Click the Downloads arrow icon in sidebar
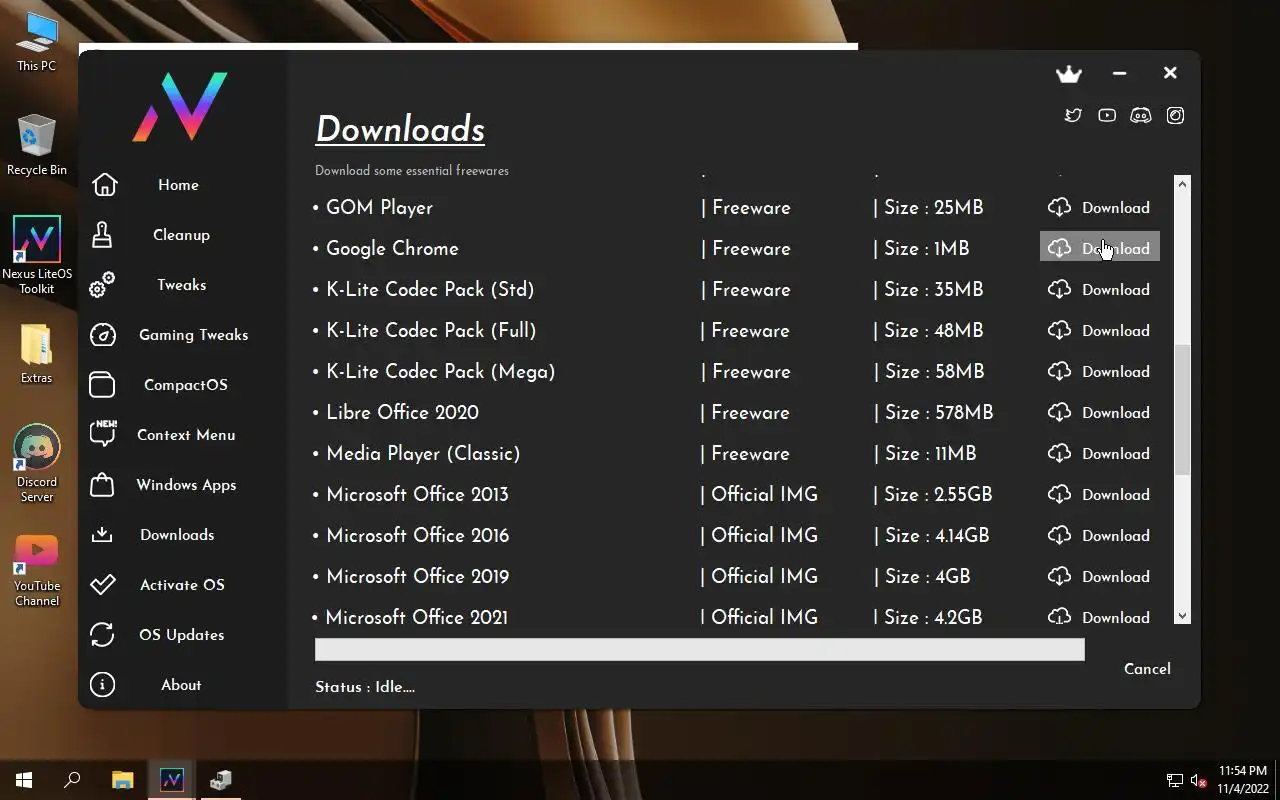This screenshot has height=800, width=1280. [102, 535]
